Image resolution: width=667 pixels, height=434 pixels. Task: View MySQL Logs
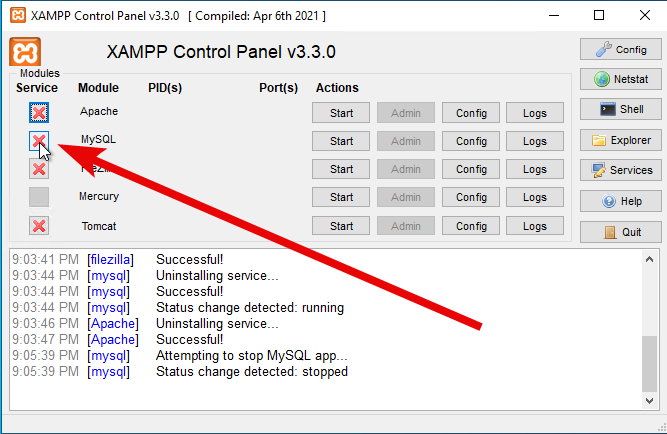(535, 141)
